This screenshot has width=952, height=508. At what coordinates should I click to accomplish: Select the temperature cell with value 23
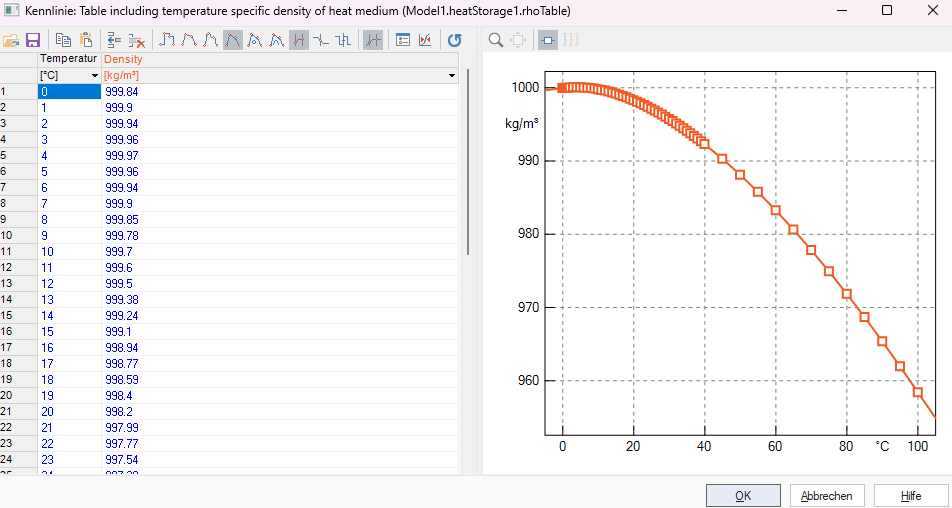(x=69, y=459)
